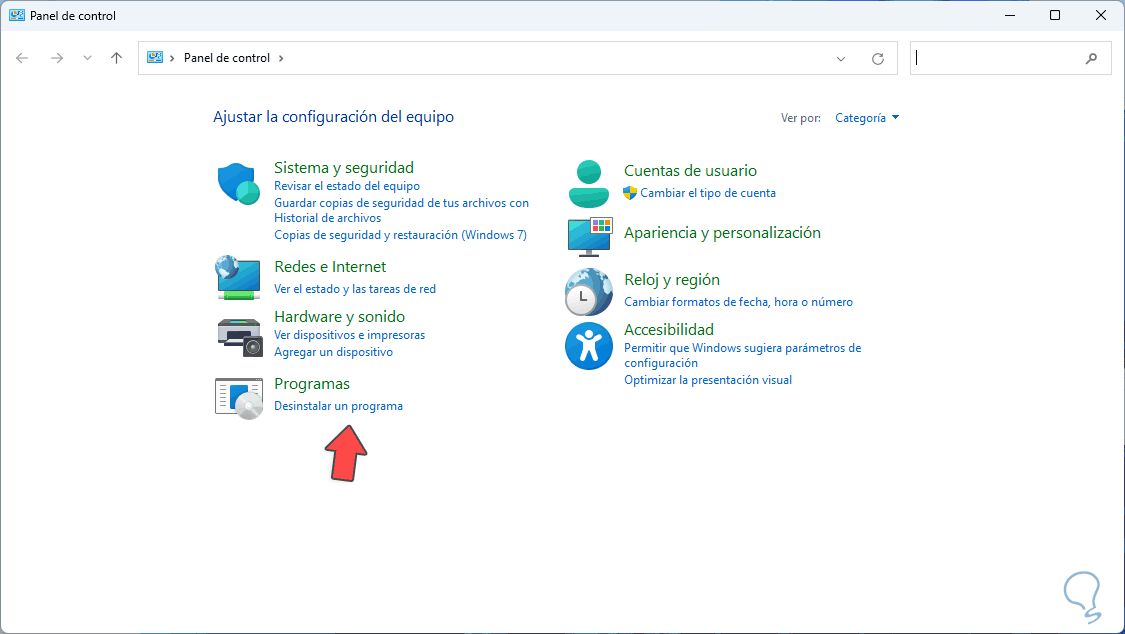Screen dimensions: 1125x634
Task: Expand chevron after Panel de control breadcrumb
Action: pyautogui.click(x=281, y=58)
